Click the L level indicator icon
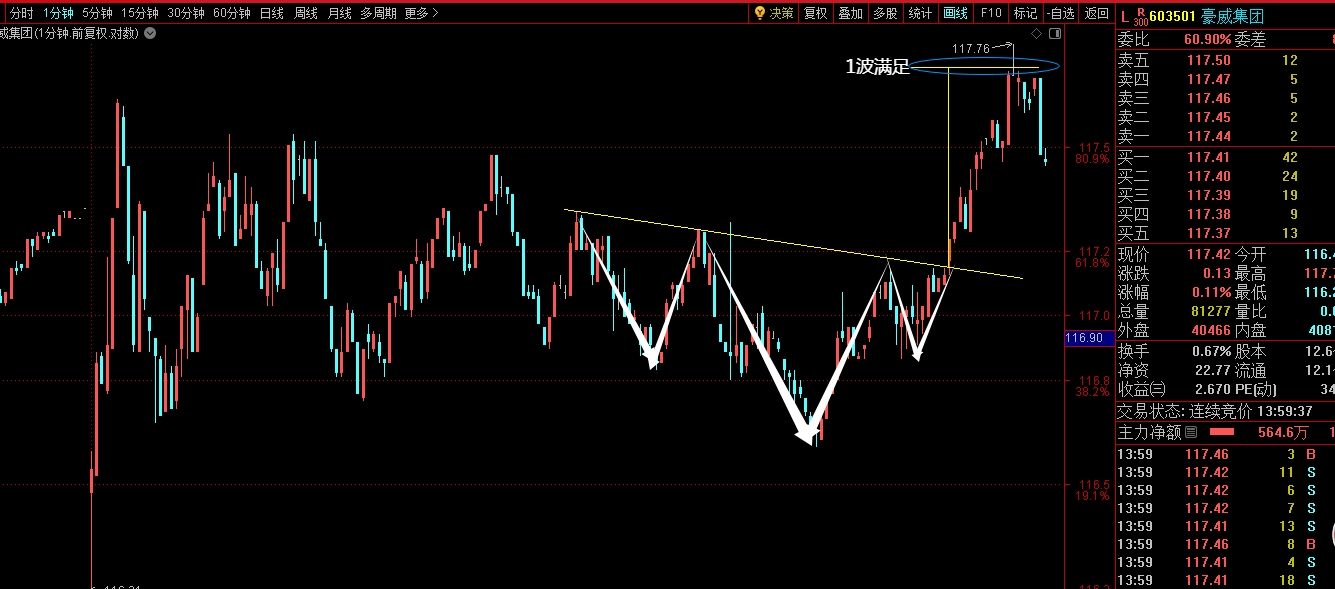 pos(1124,16)
